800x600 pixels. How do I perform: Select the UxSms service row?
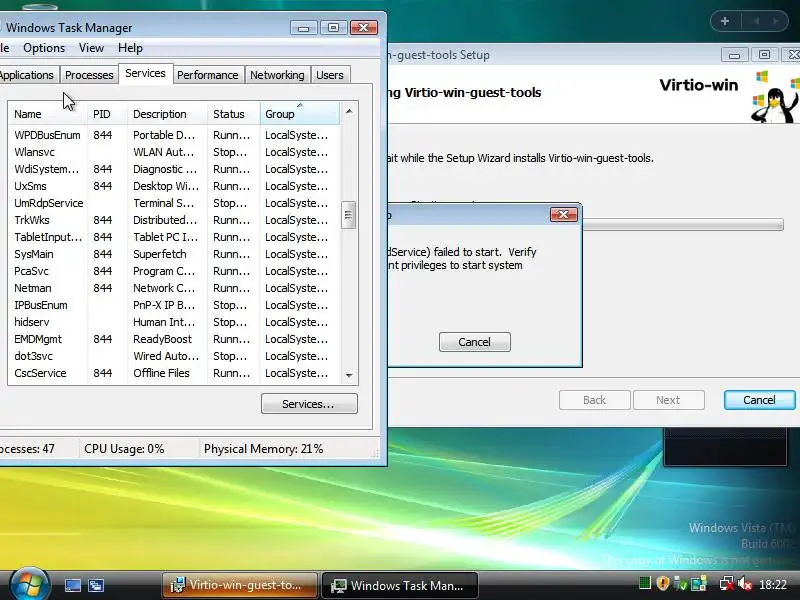coord(174,186)
